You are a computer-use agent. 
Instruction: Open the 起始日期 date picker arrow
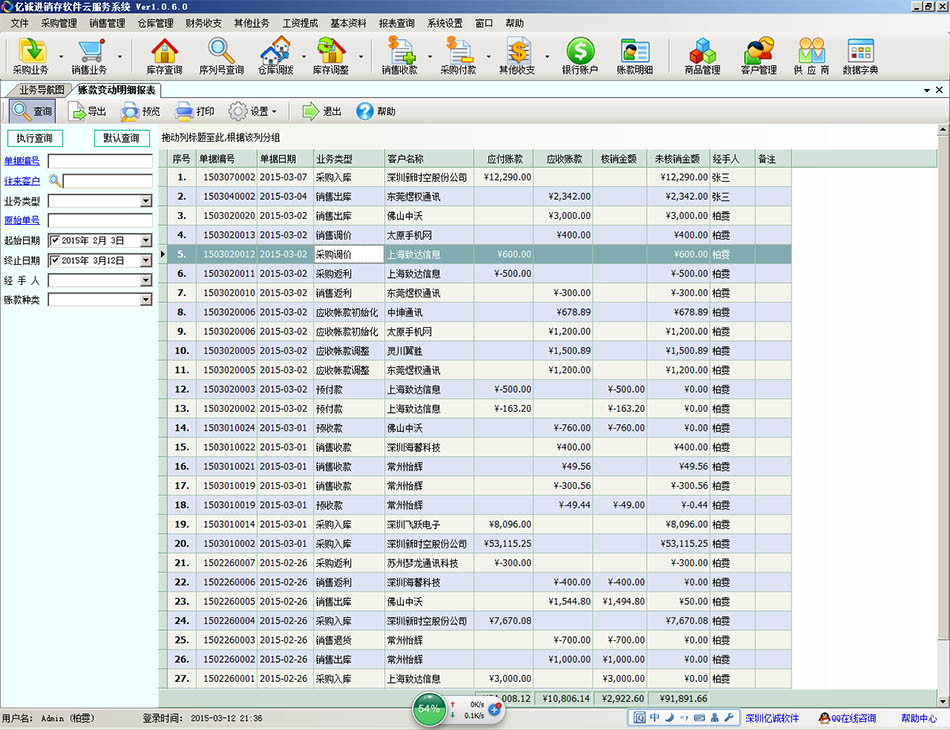[x=145, y=241]
